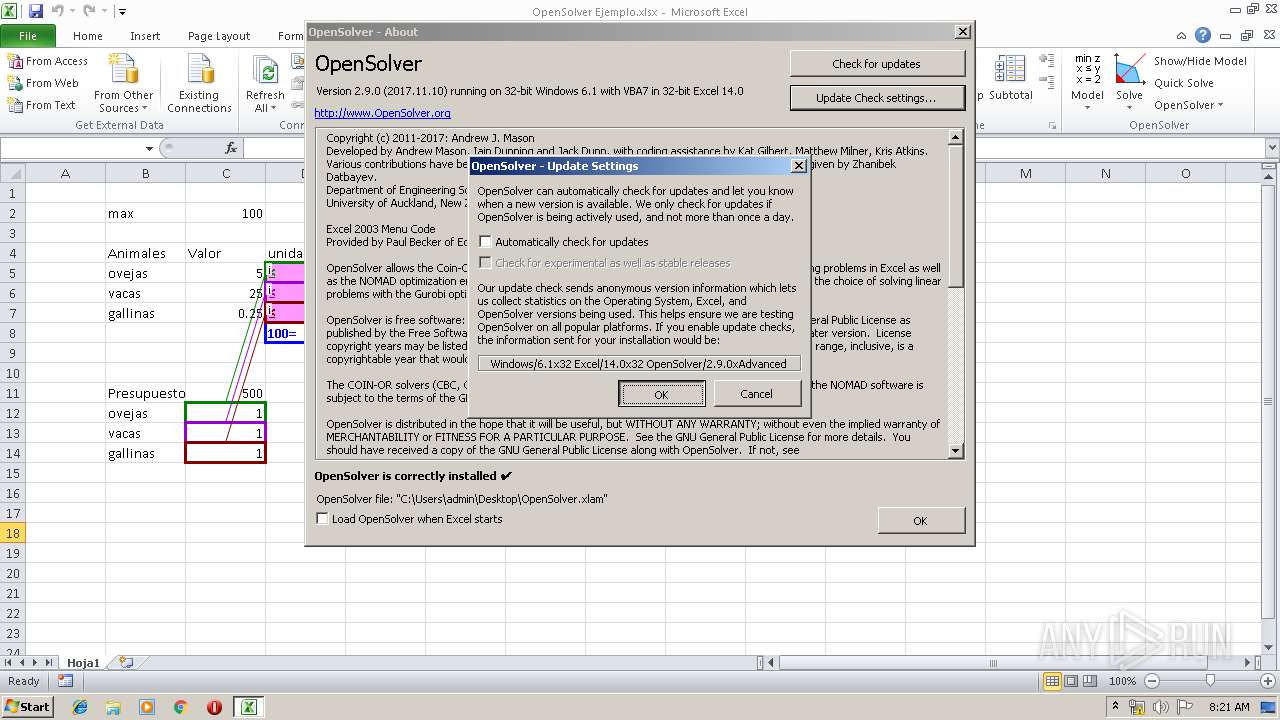The height and width of the screenshot is (720, 1280).
Task: Enable Load OpenSolver when Excel starts
Action: [322, 519]
